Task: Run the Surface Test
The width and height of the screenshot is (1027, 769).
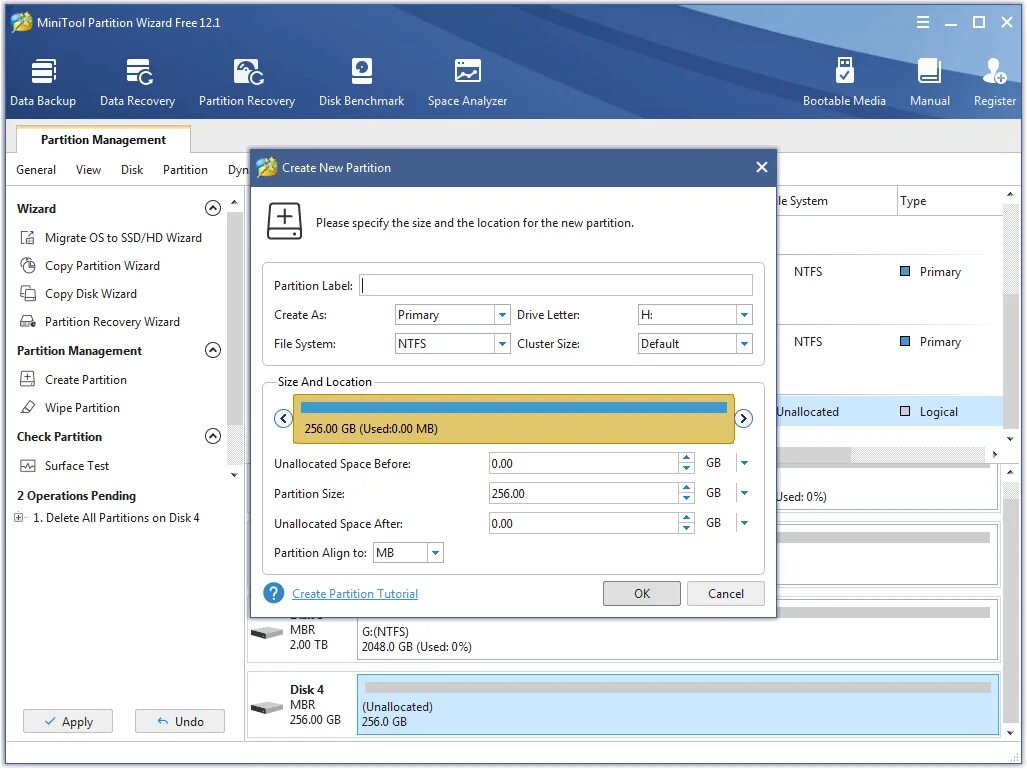Action: coord(65,466)
